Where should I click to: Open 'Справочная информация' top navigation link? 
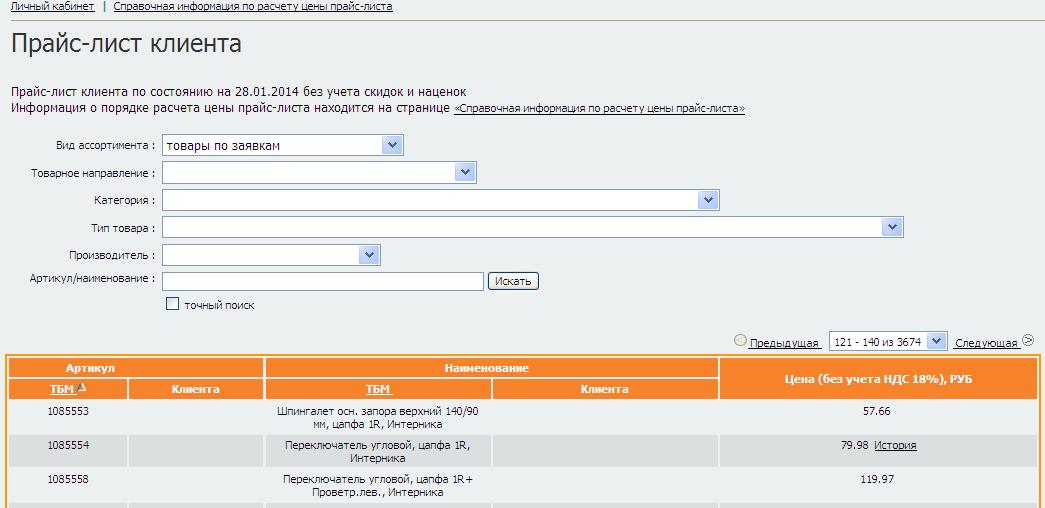(253, 6)
